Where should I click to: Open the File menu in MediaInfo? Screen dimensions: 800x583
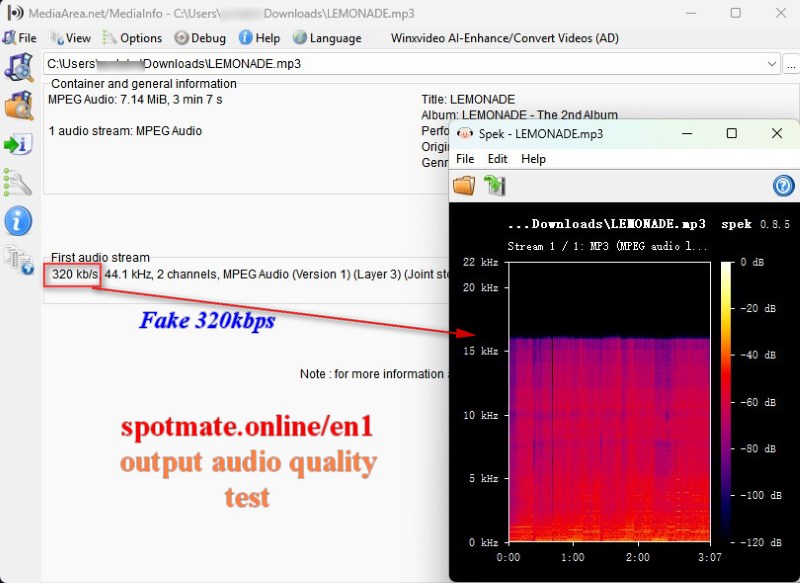19,38
